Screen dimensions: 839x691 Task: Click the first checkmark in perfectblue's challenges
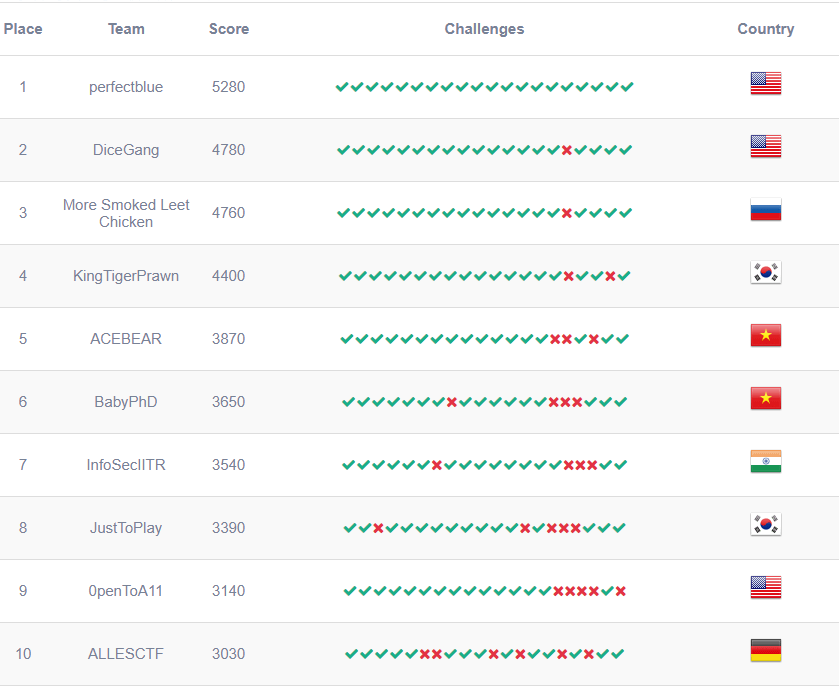pos(342,87)
